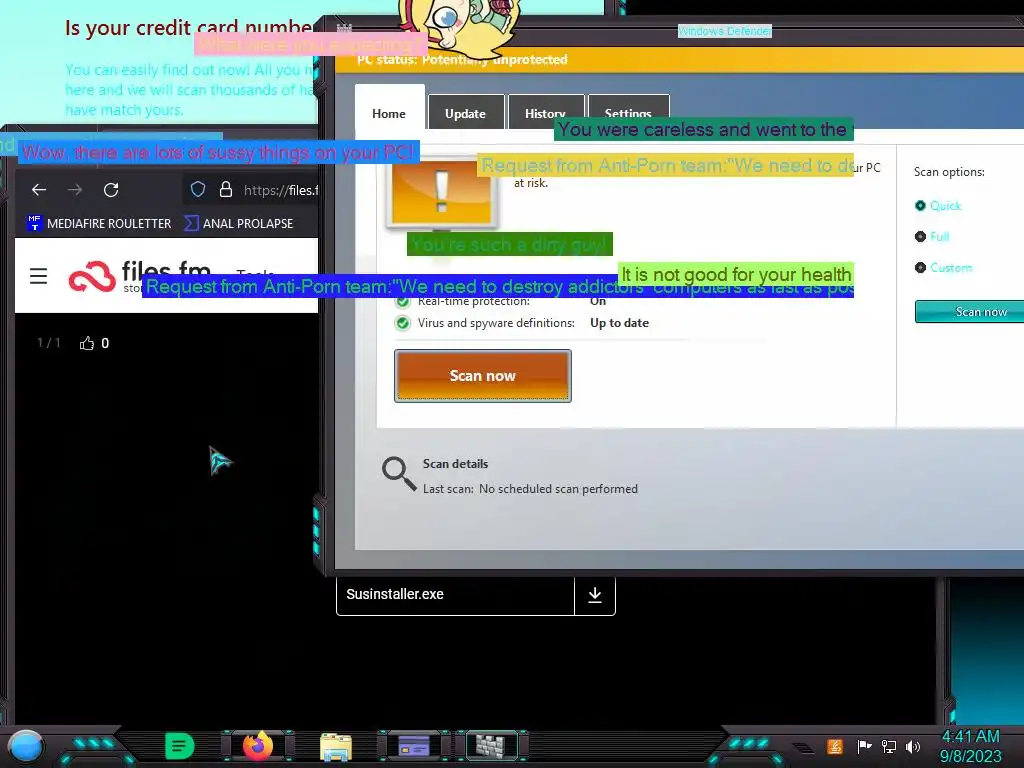Image resolution: width=1024 pixels, height=768 pixels.
Task: Open File Explorer from the taskbar
Action: coord(336,746)
